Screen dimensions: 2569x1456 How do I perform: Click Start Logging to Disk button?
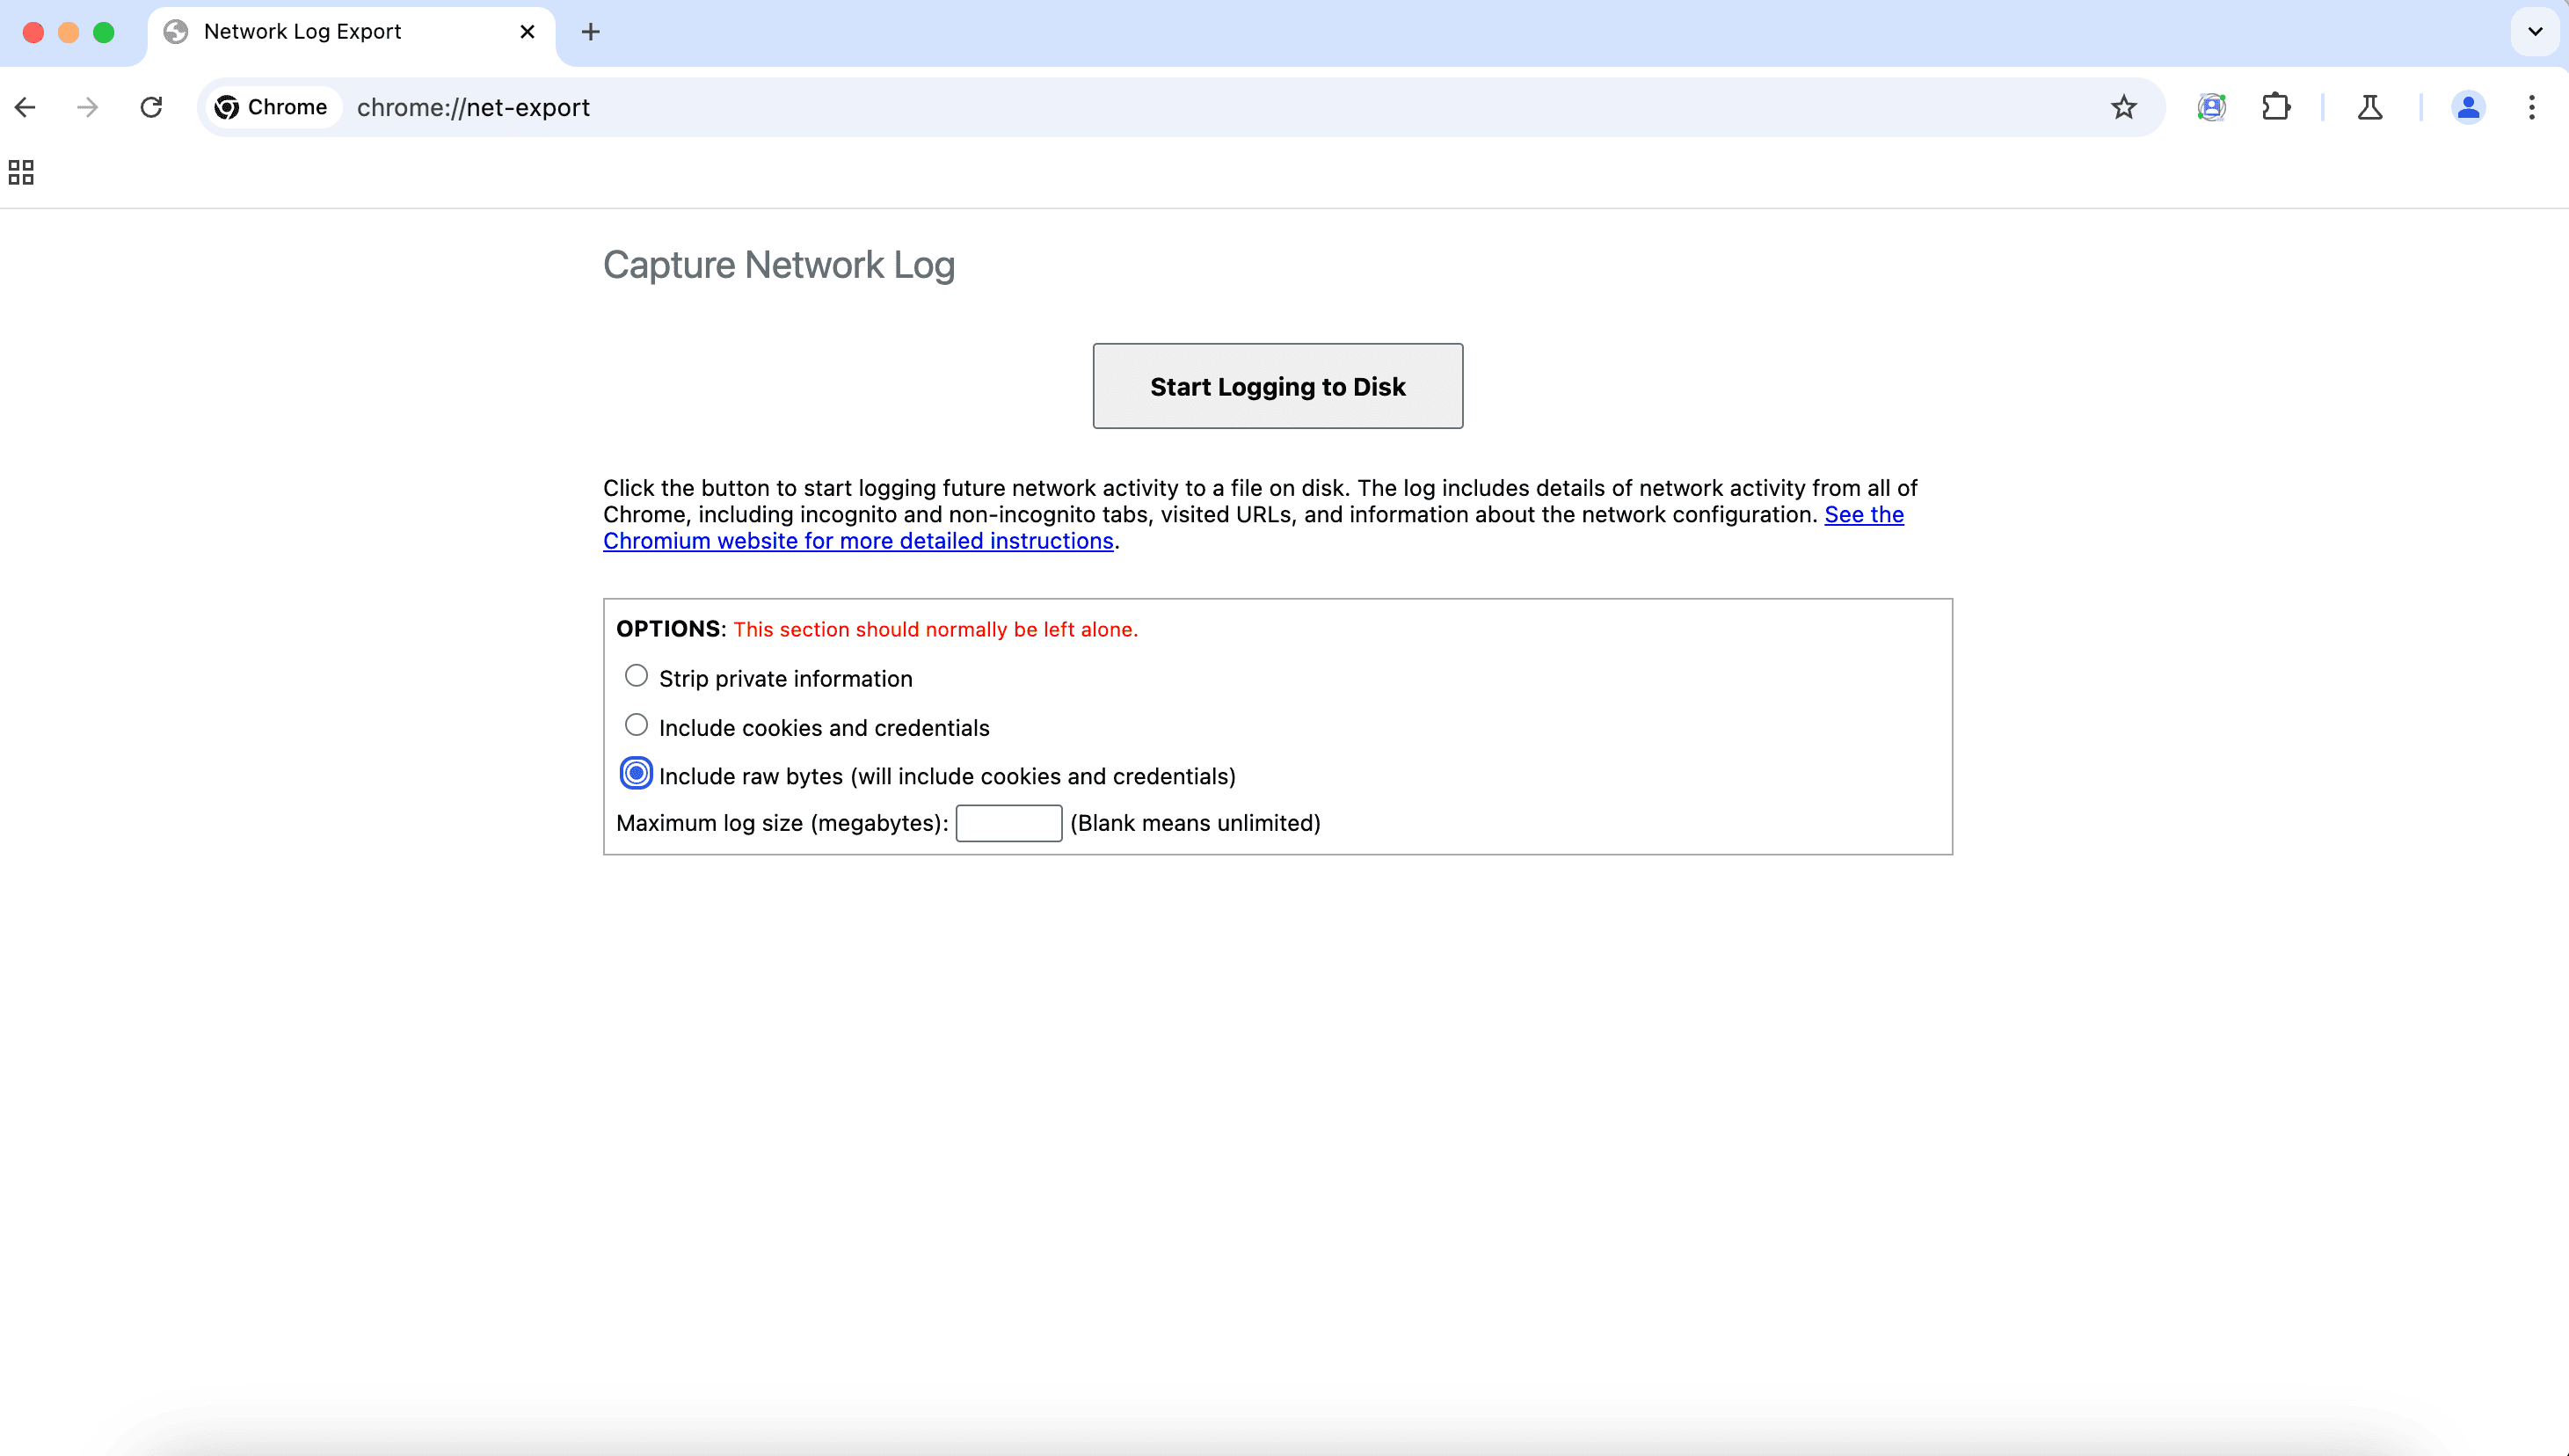point(1277,385)
